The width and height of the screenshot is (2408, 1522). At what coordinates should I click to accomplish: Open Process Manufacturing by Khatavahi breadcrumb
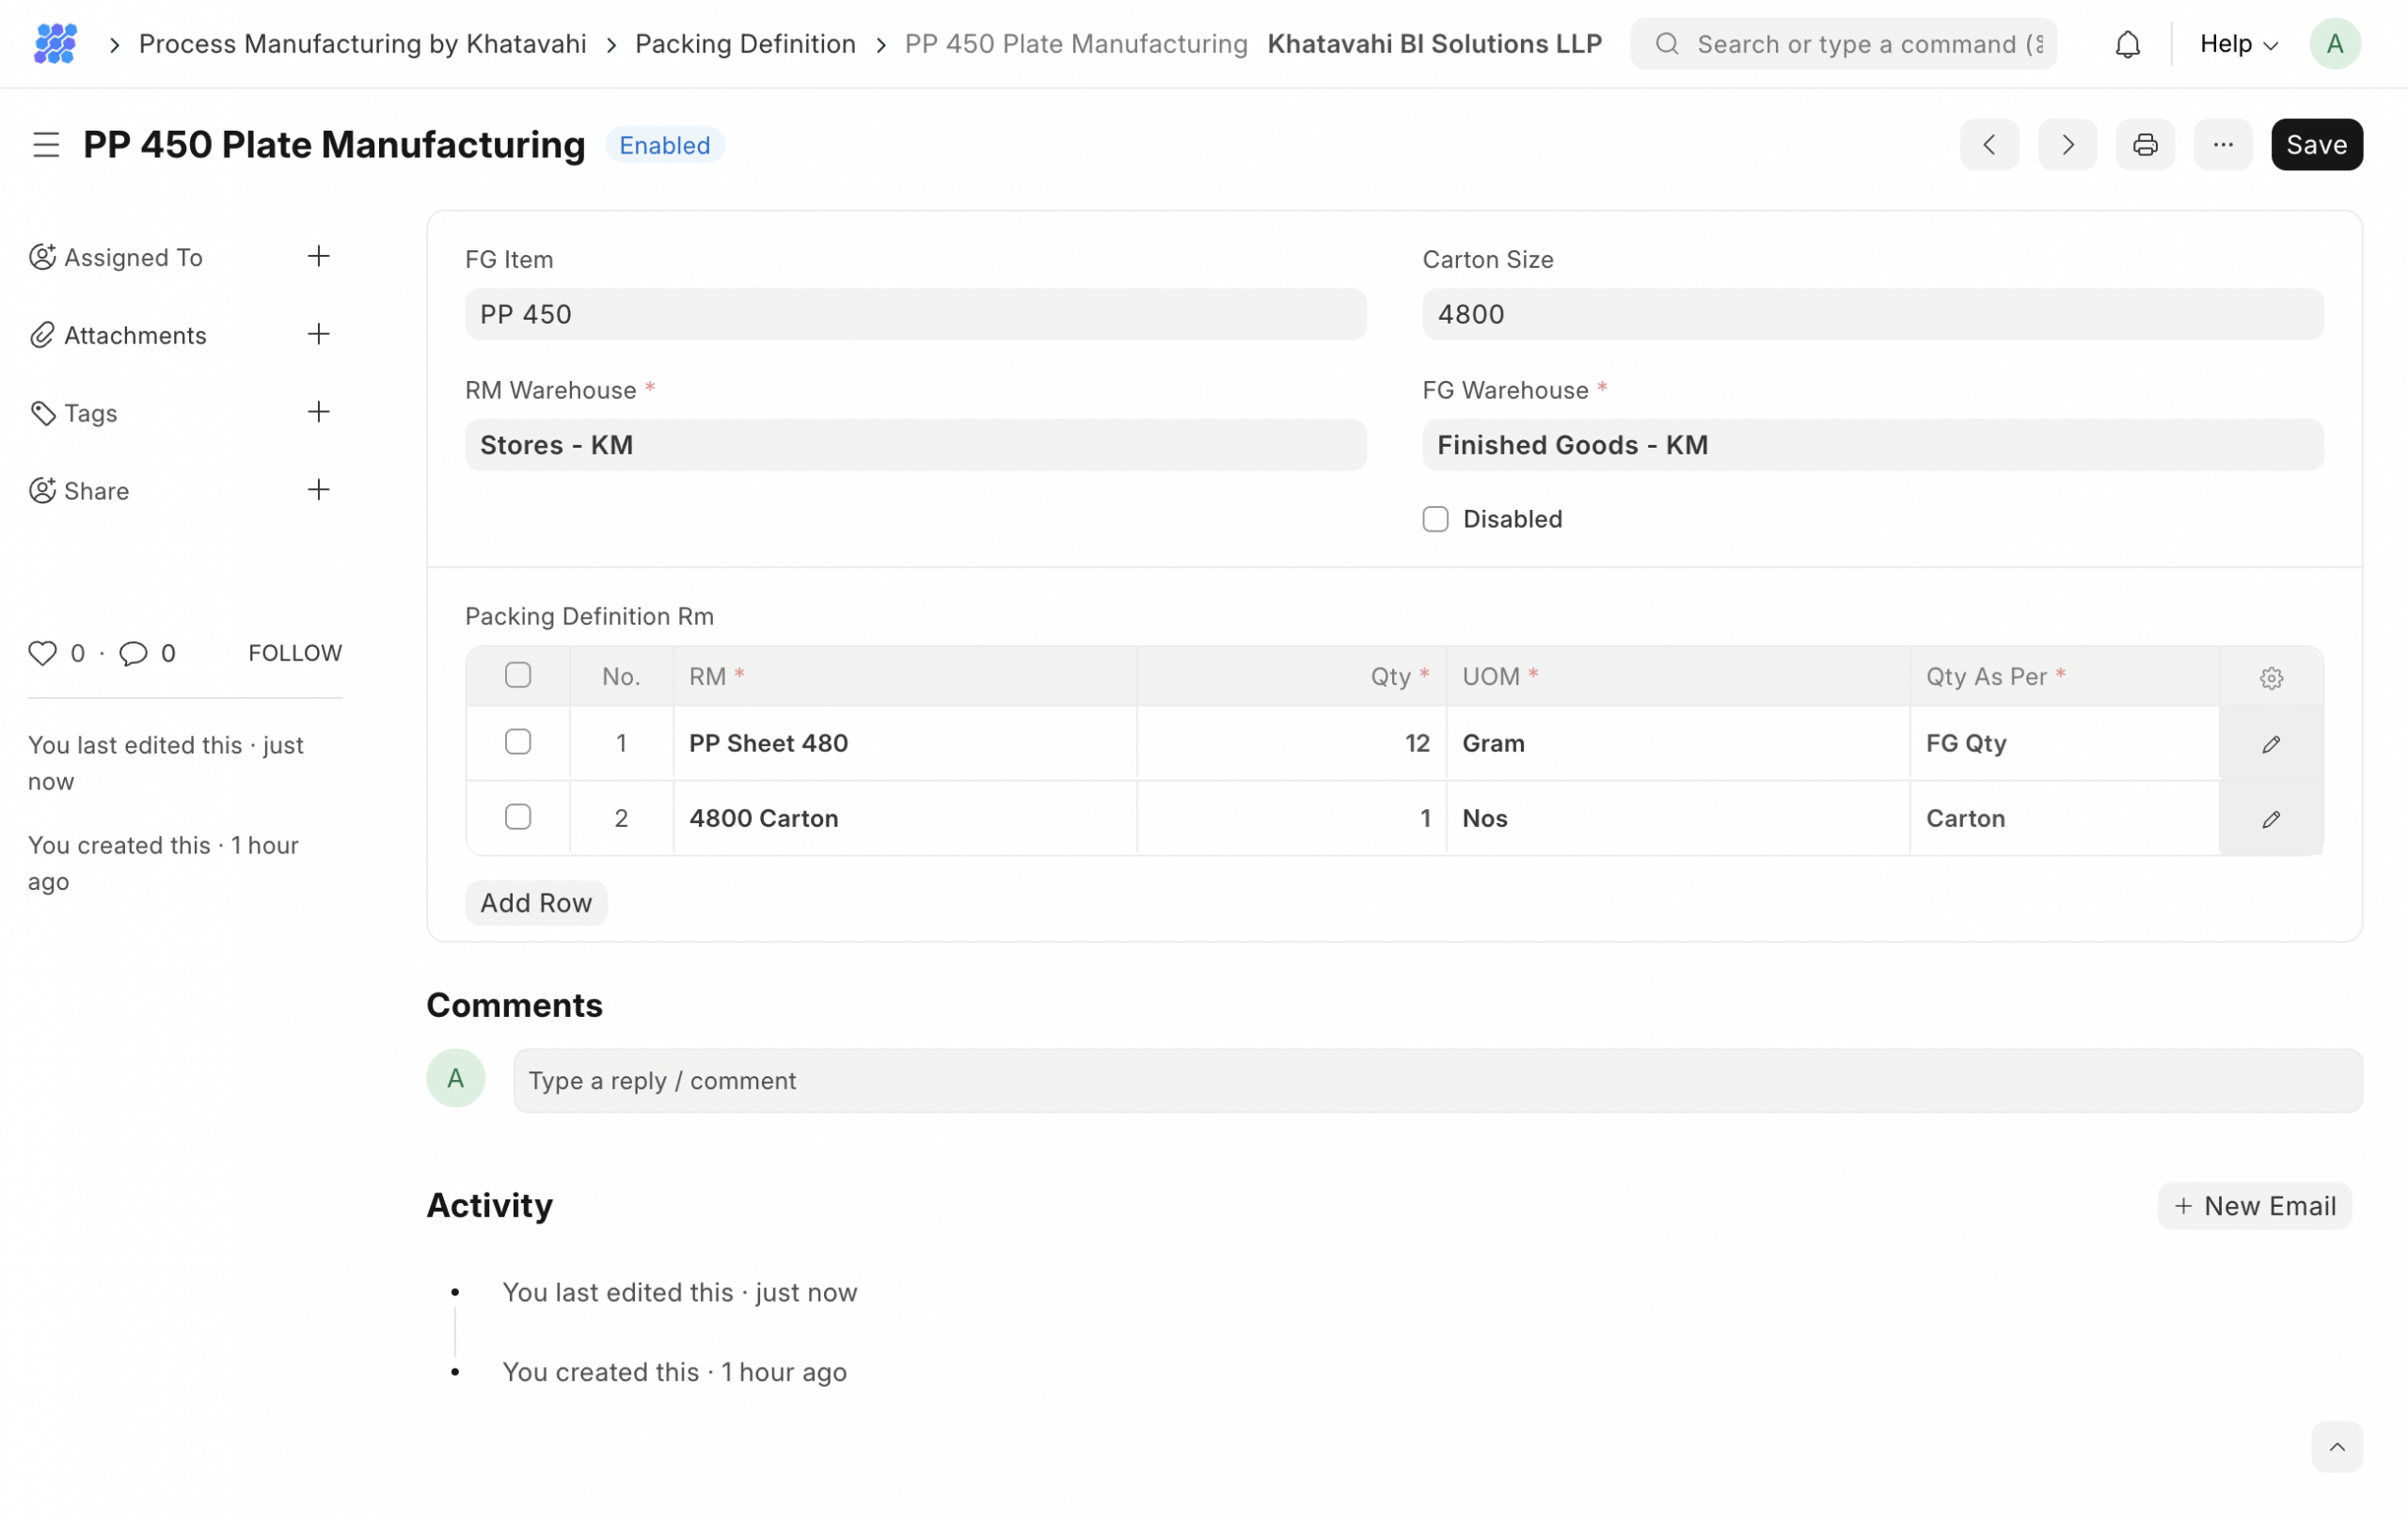point(362,44)
